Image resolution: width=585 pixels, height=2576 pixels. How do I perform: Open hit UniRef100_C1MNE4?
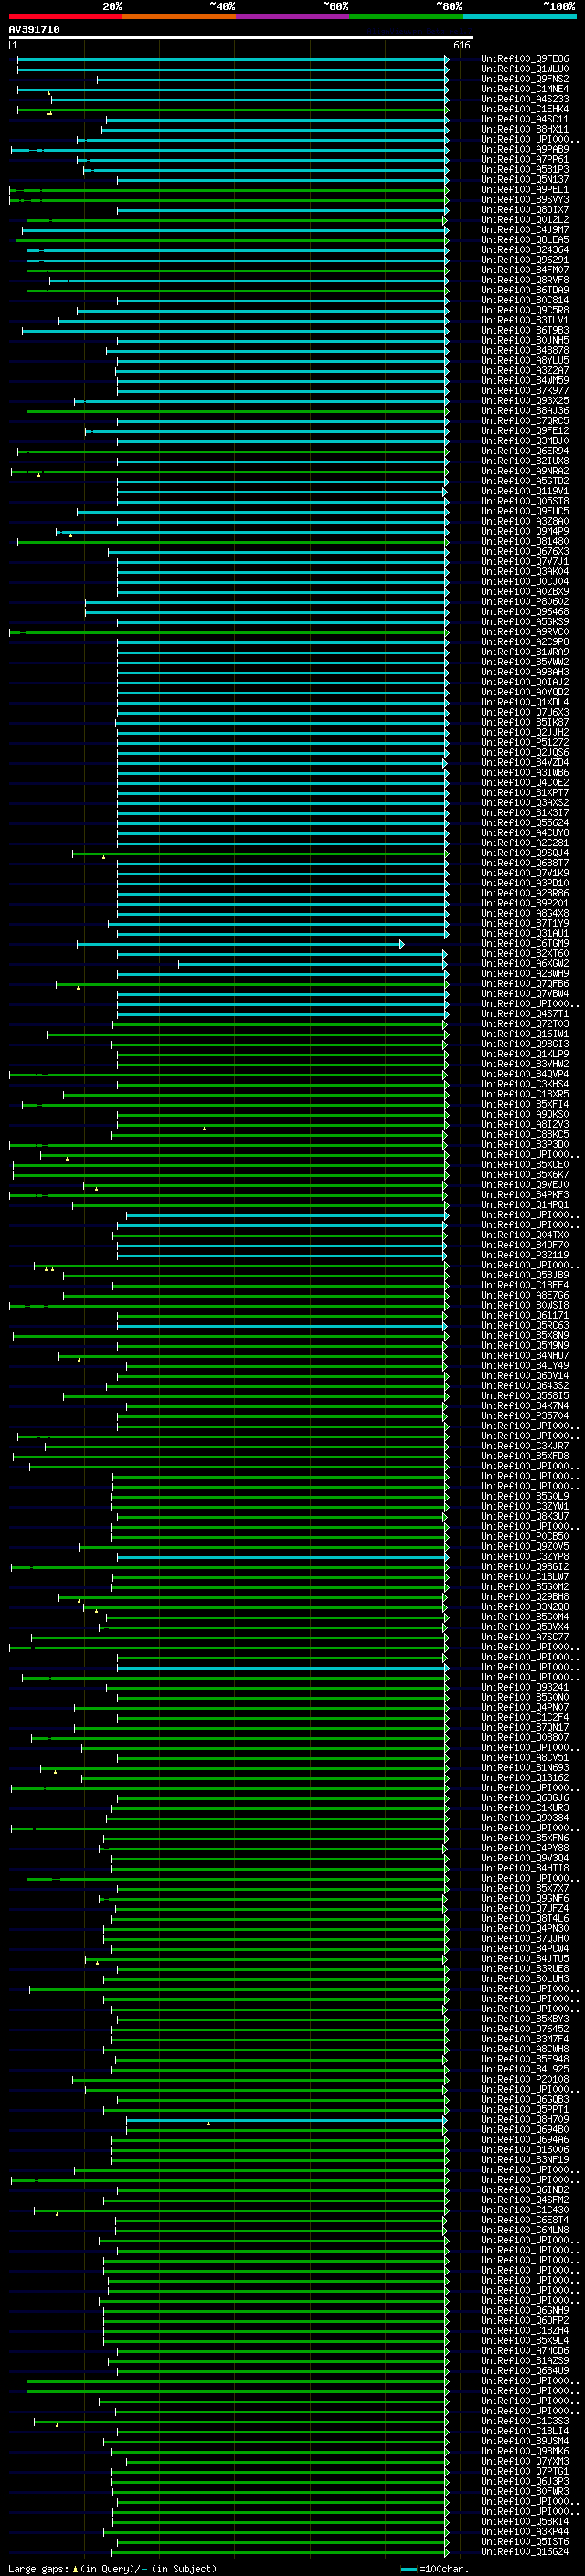click(525, 89)
